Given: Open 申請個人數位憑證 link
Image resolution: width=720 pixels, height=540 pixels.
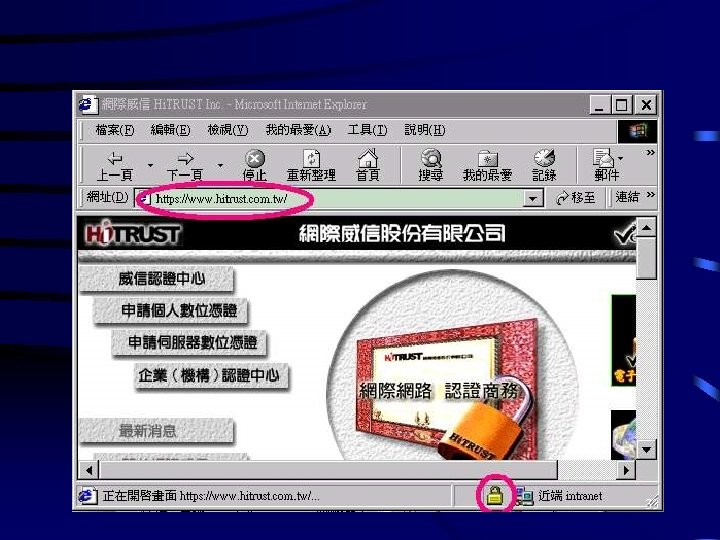Looking at the screenshot, I should point(171,311).
